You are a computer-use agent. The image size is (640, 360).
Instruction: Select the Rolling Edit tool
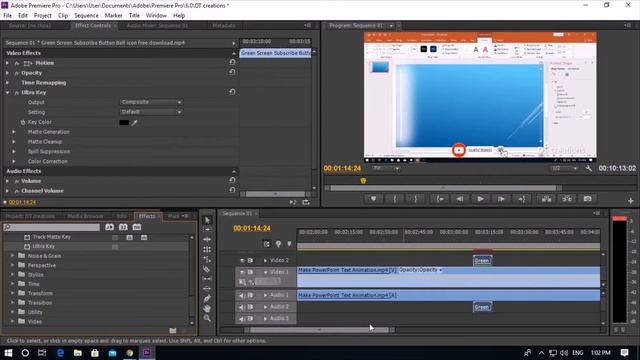[x=207, y=249]
